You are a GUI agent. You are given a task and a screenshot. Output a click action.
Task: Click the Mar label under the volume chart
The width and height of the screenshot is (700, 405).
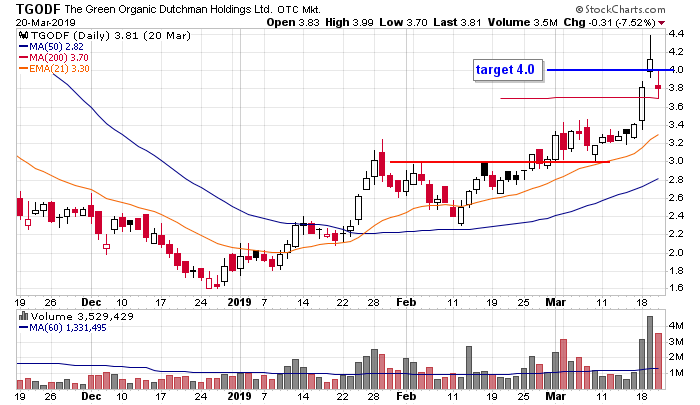(555, 396)
